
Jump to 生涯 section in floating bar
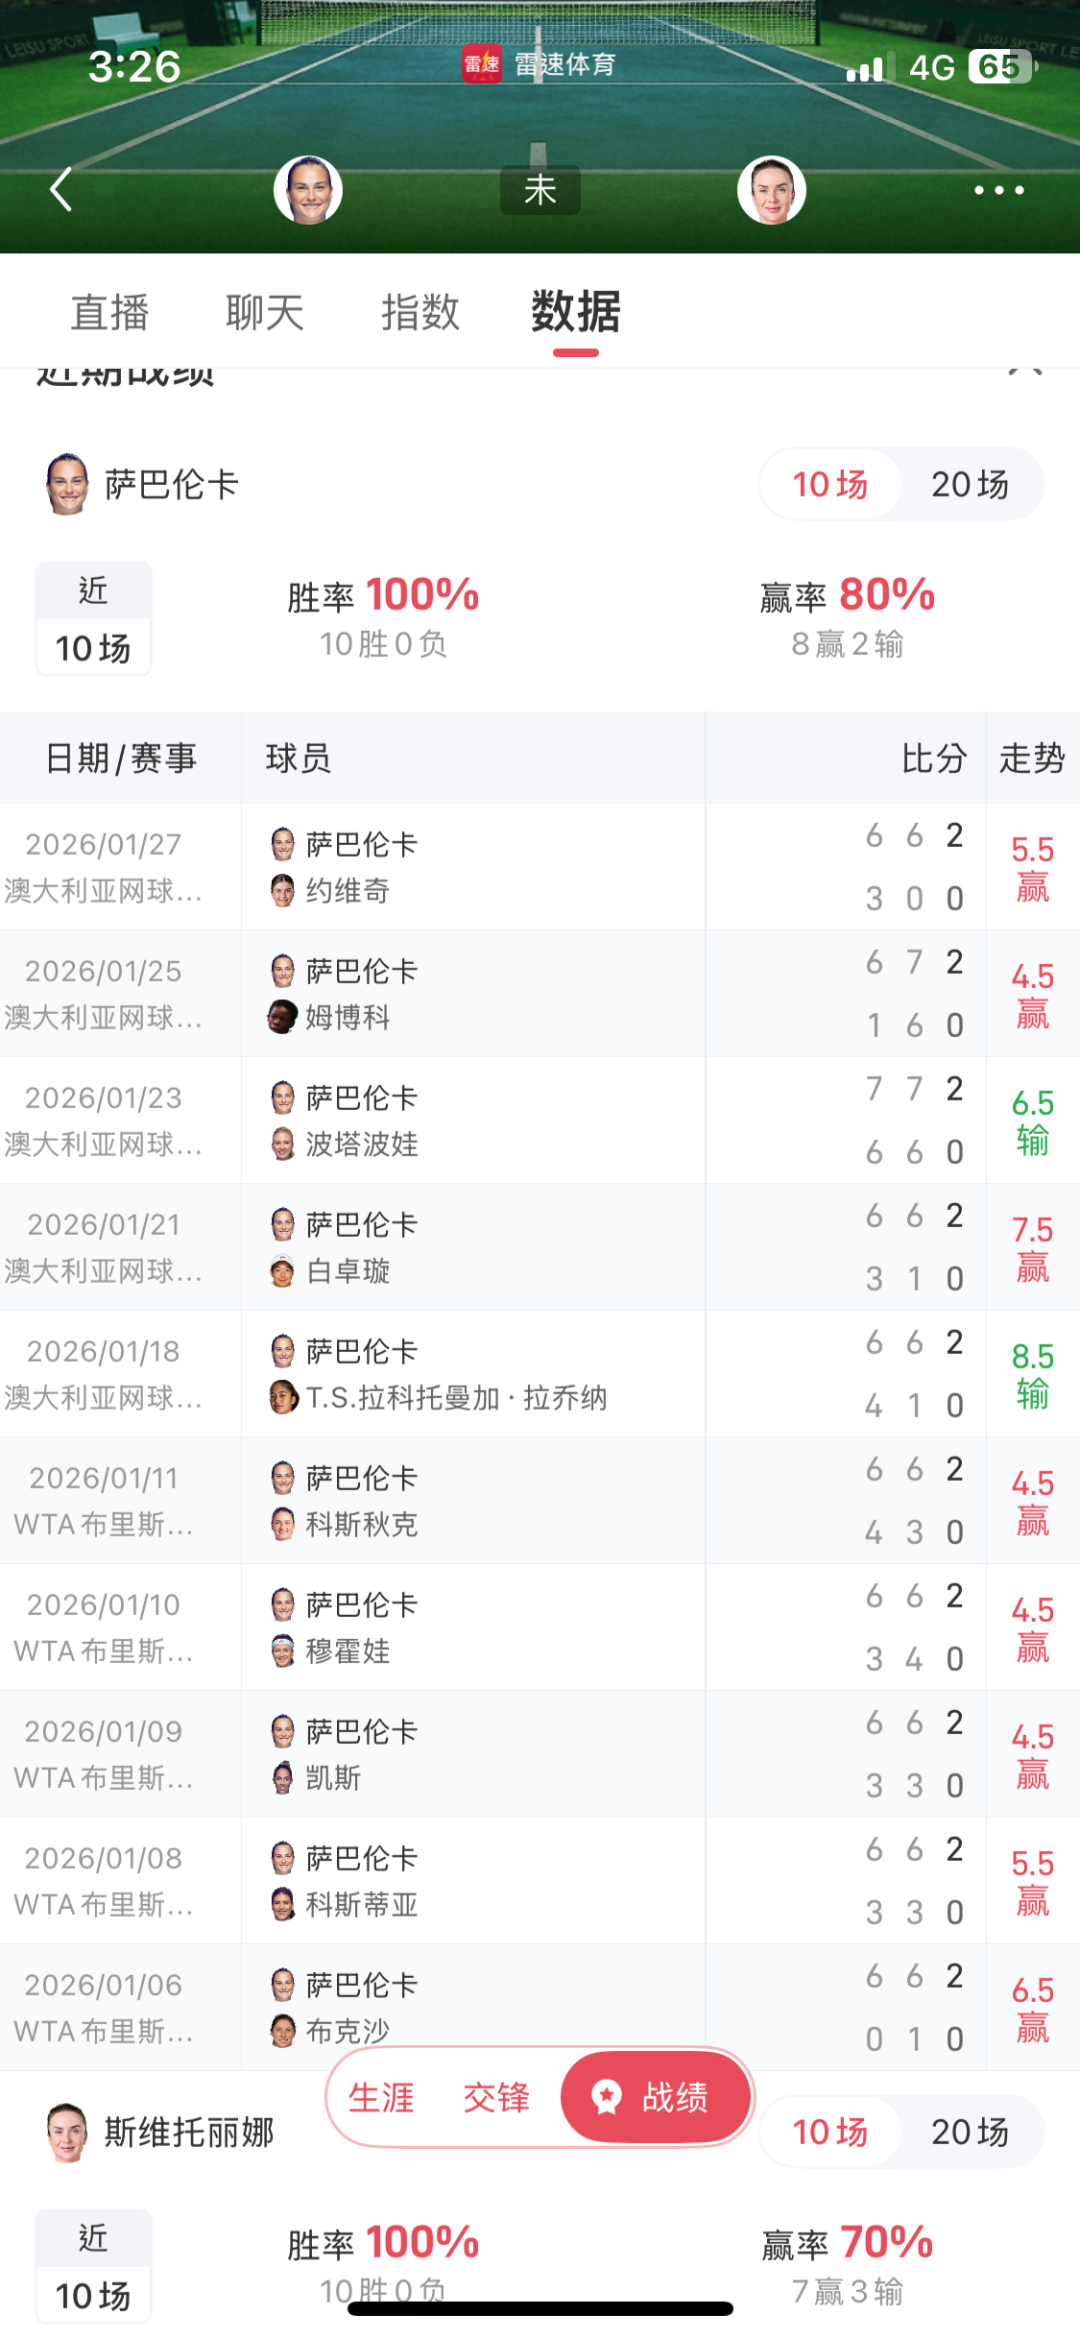pyautogui.click(x=381, y=2097)
